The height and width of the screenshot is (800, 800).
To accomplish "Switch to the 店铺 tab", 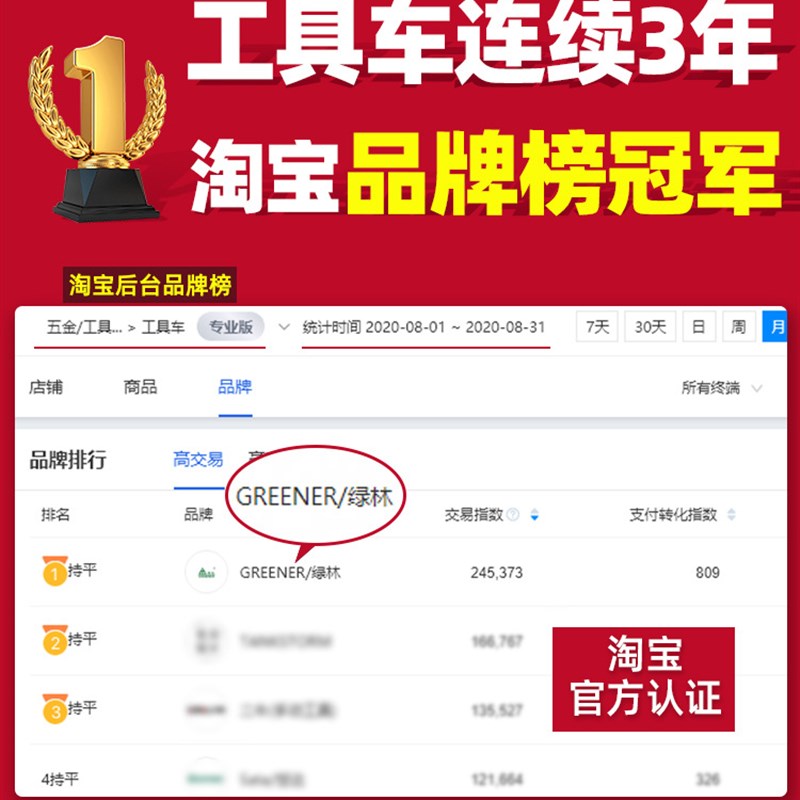I will [46, 387].
